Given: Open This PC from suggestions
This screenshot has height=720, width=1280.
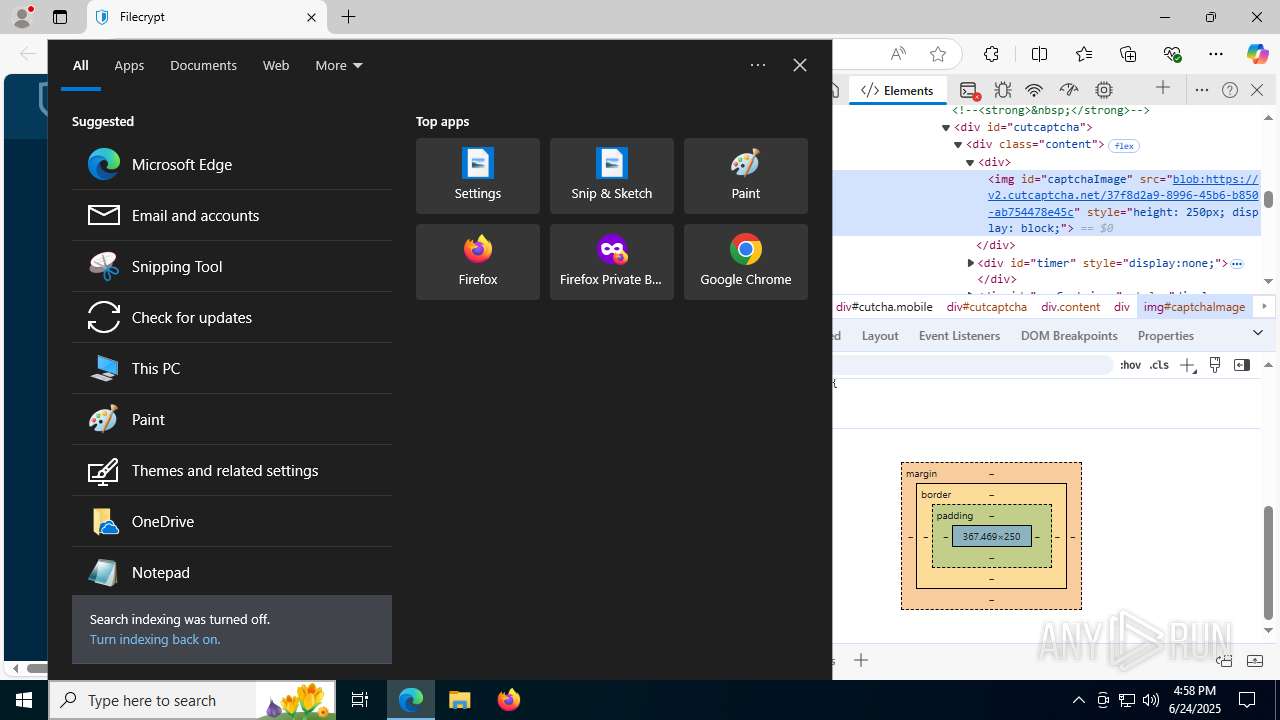Looking at the screenshot, I should 232,368.
